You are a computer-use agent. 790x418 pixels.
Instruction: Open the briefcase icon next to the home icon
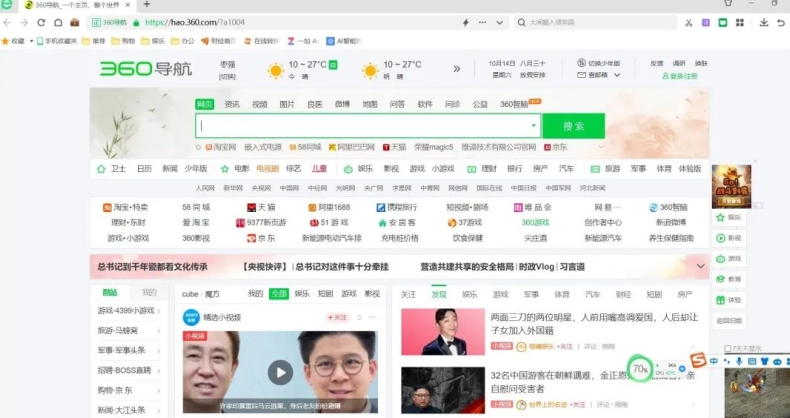pyautogui.click(x=75, y=23)
